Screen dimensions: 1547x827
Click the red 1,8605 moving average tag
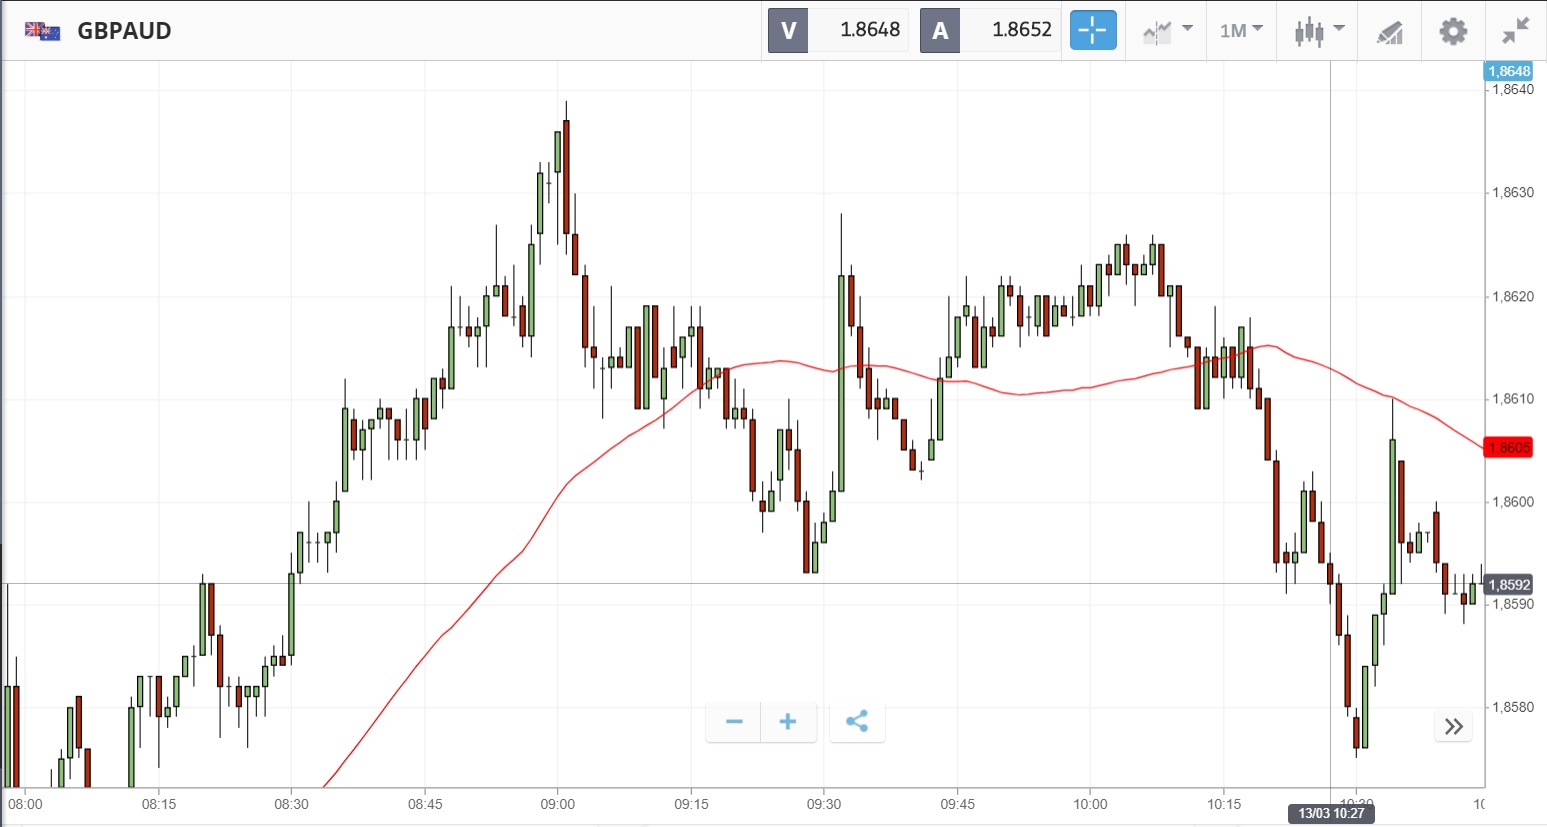click(1509, 447)
